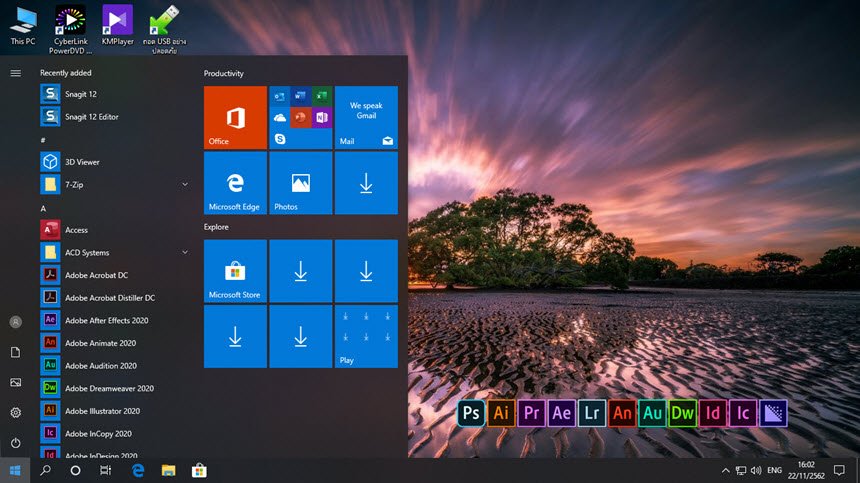Select the USB safely remove desktop shortcut
860x483 pixels.
(164, 30)
